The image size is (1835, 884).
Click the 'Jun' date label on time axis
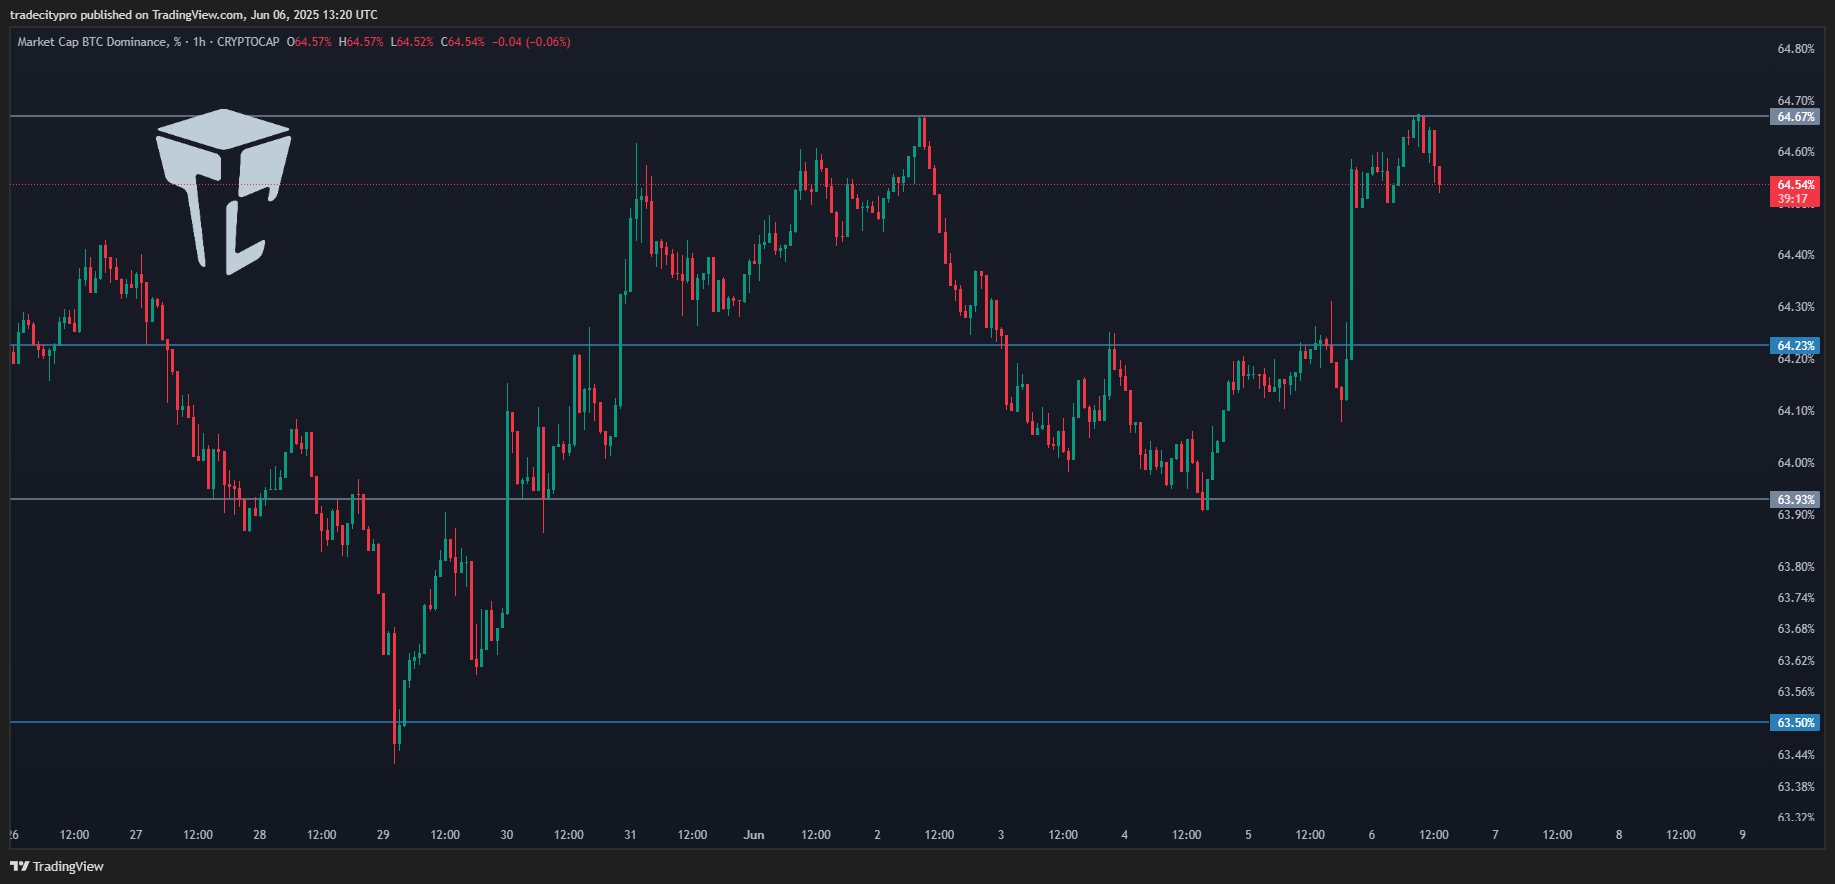click(x=754, y=835)
